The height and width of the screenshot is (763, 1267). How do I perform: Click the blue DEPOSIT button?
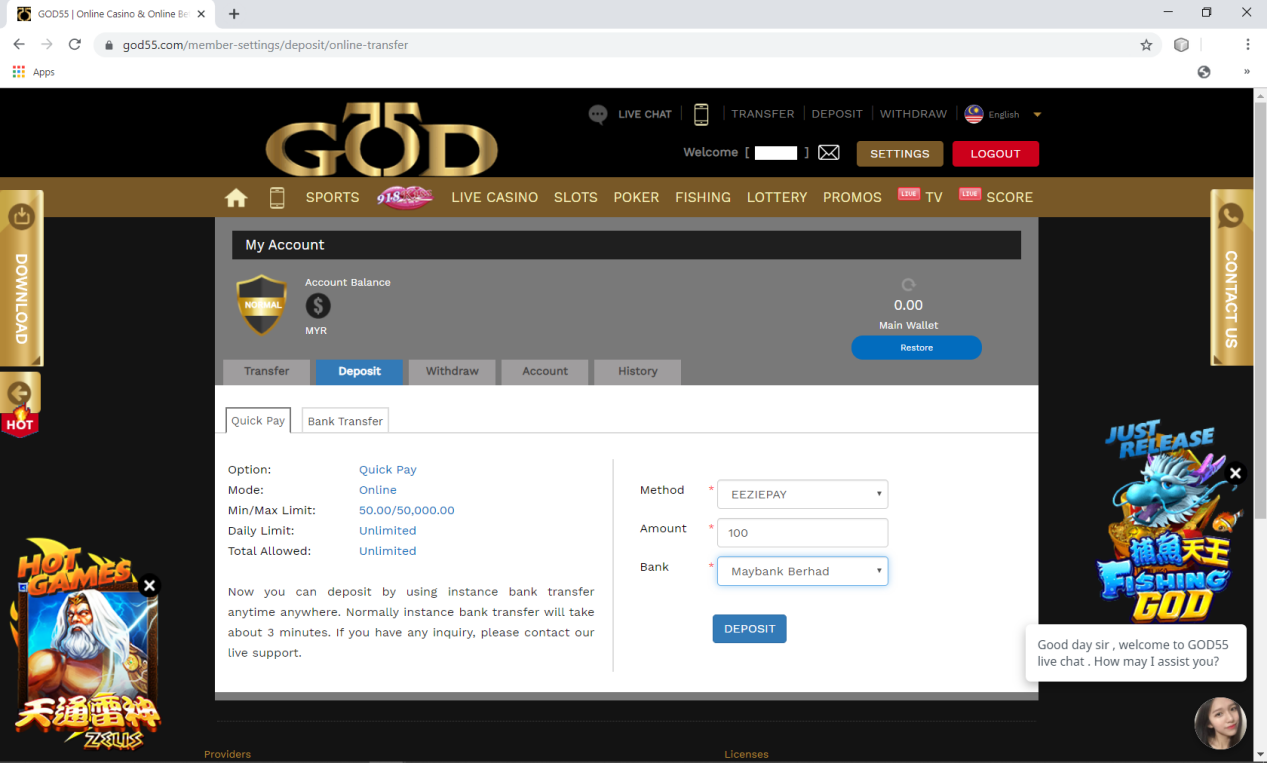(749, 629)
